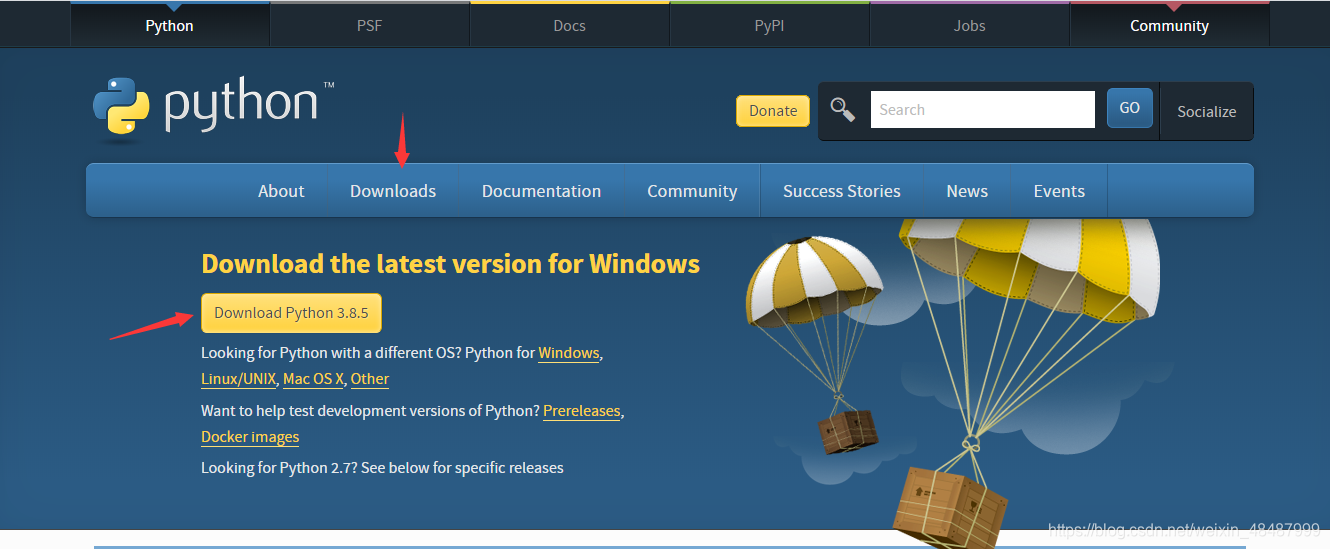
Task: Open the Prereleases link
Action: pyautogui.click(x=582, y=411)
